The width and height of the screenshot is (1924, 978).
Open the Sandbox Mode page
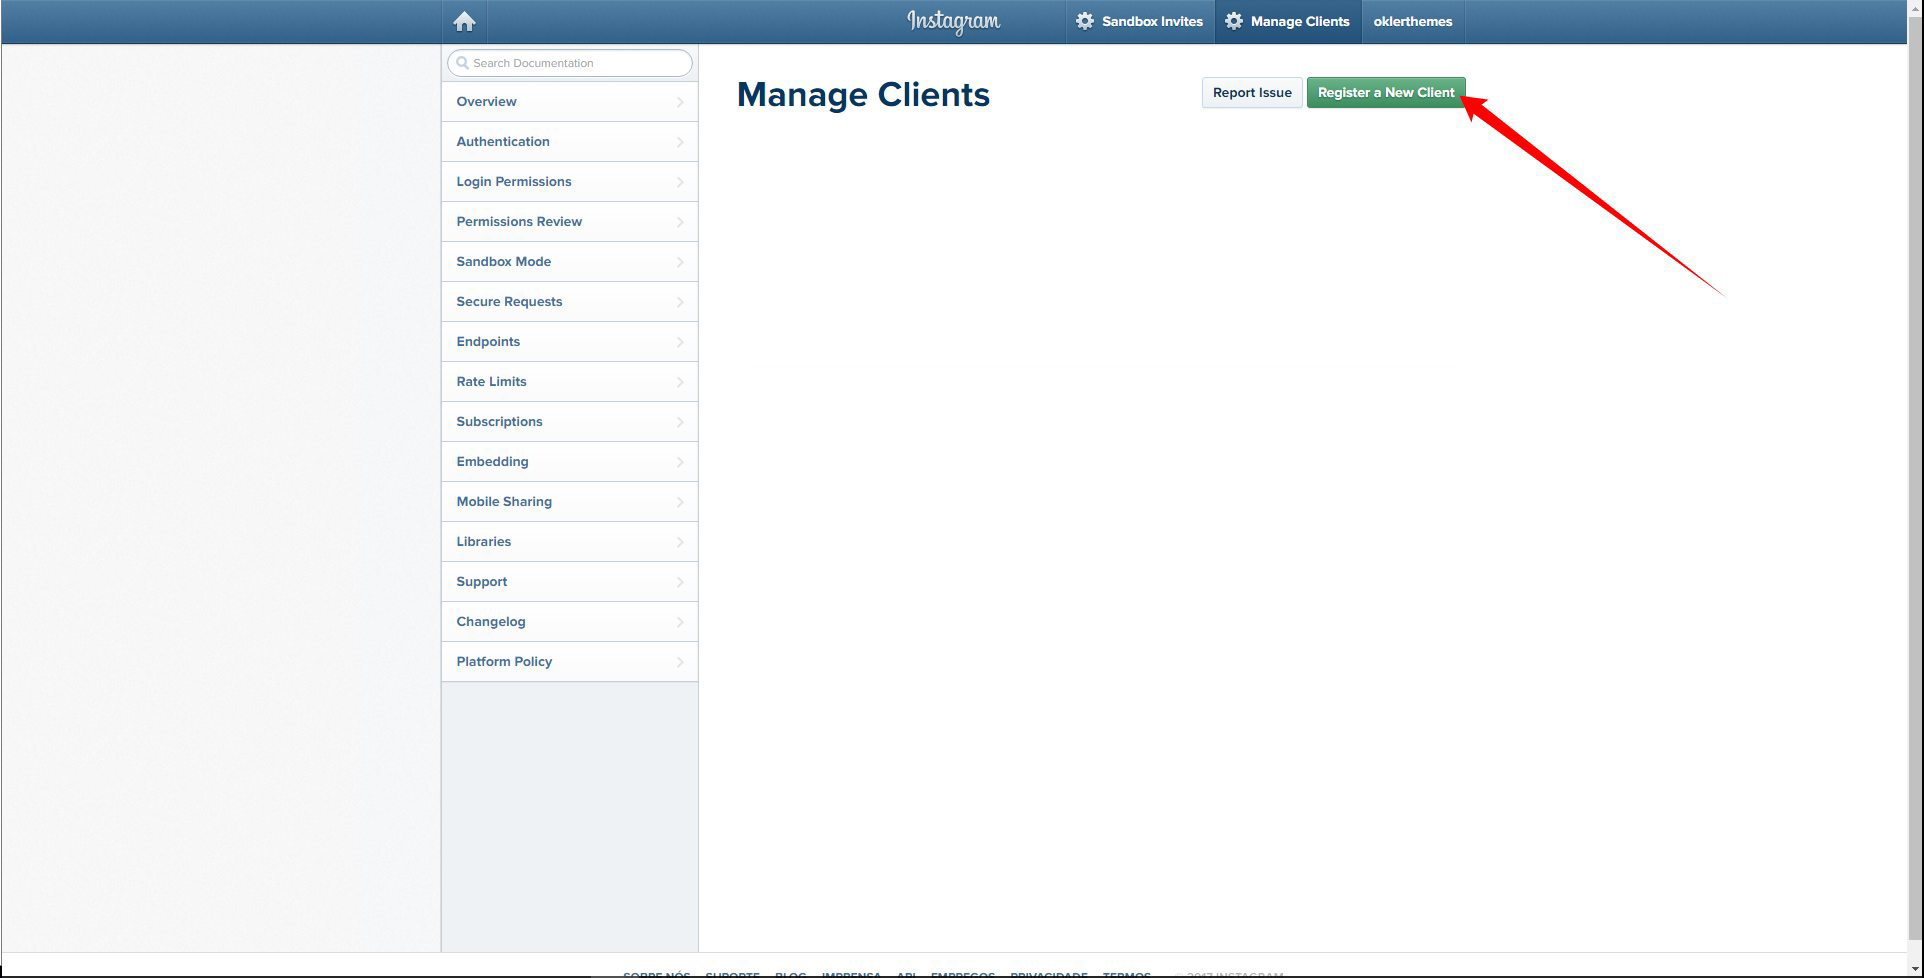coord(504,262)
